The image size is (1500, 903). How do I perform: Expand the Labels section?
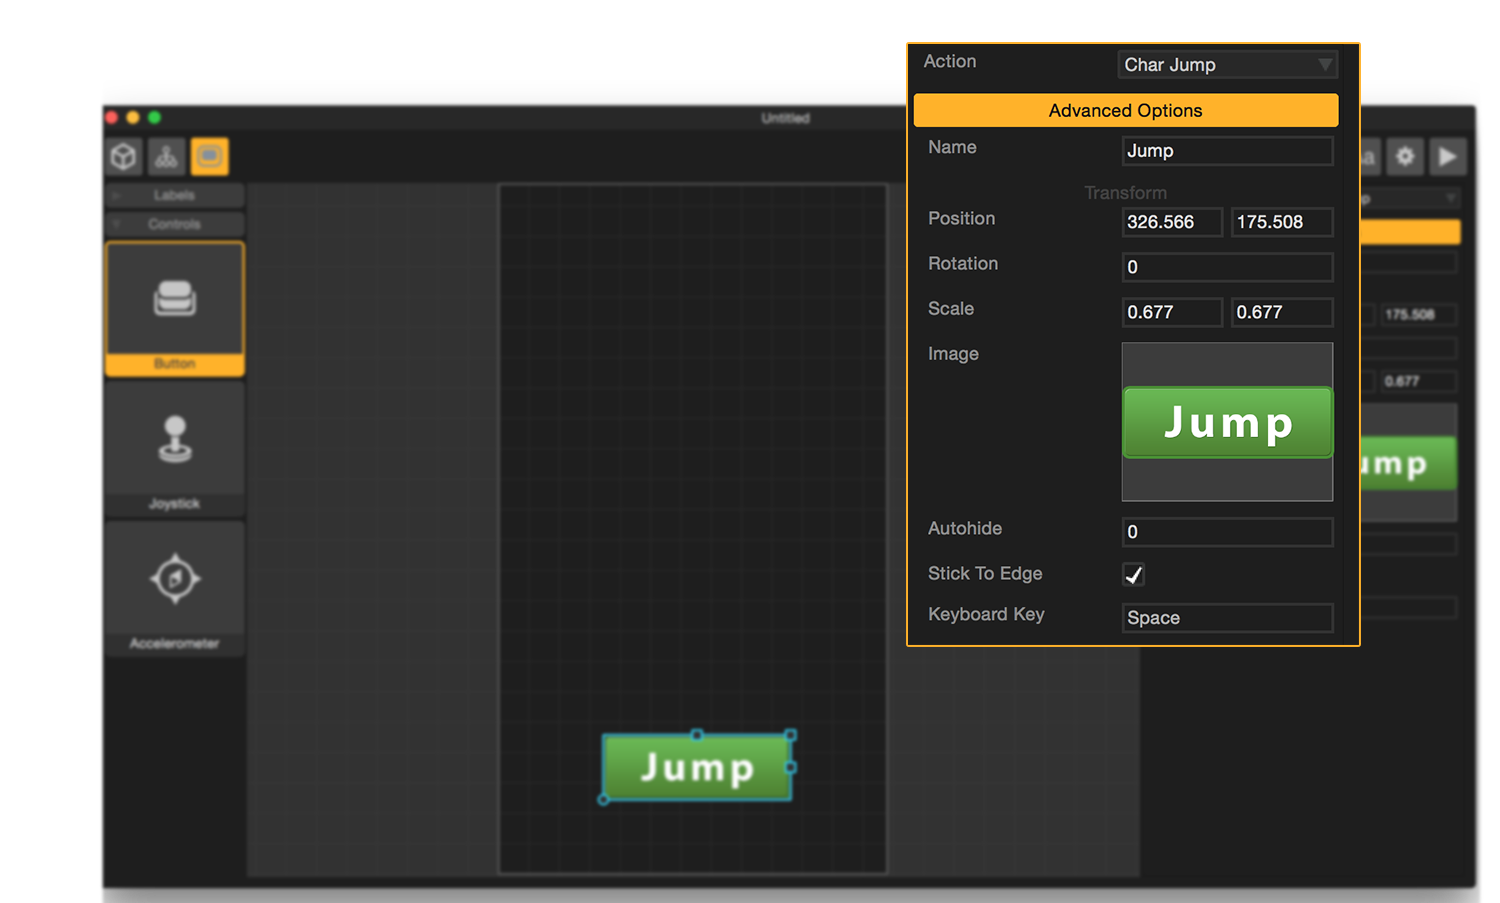pyautogui.click(x=174, y=195)
